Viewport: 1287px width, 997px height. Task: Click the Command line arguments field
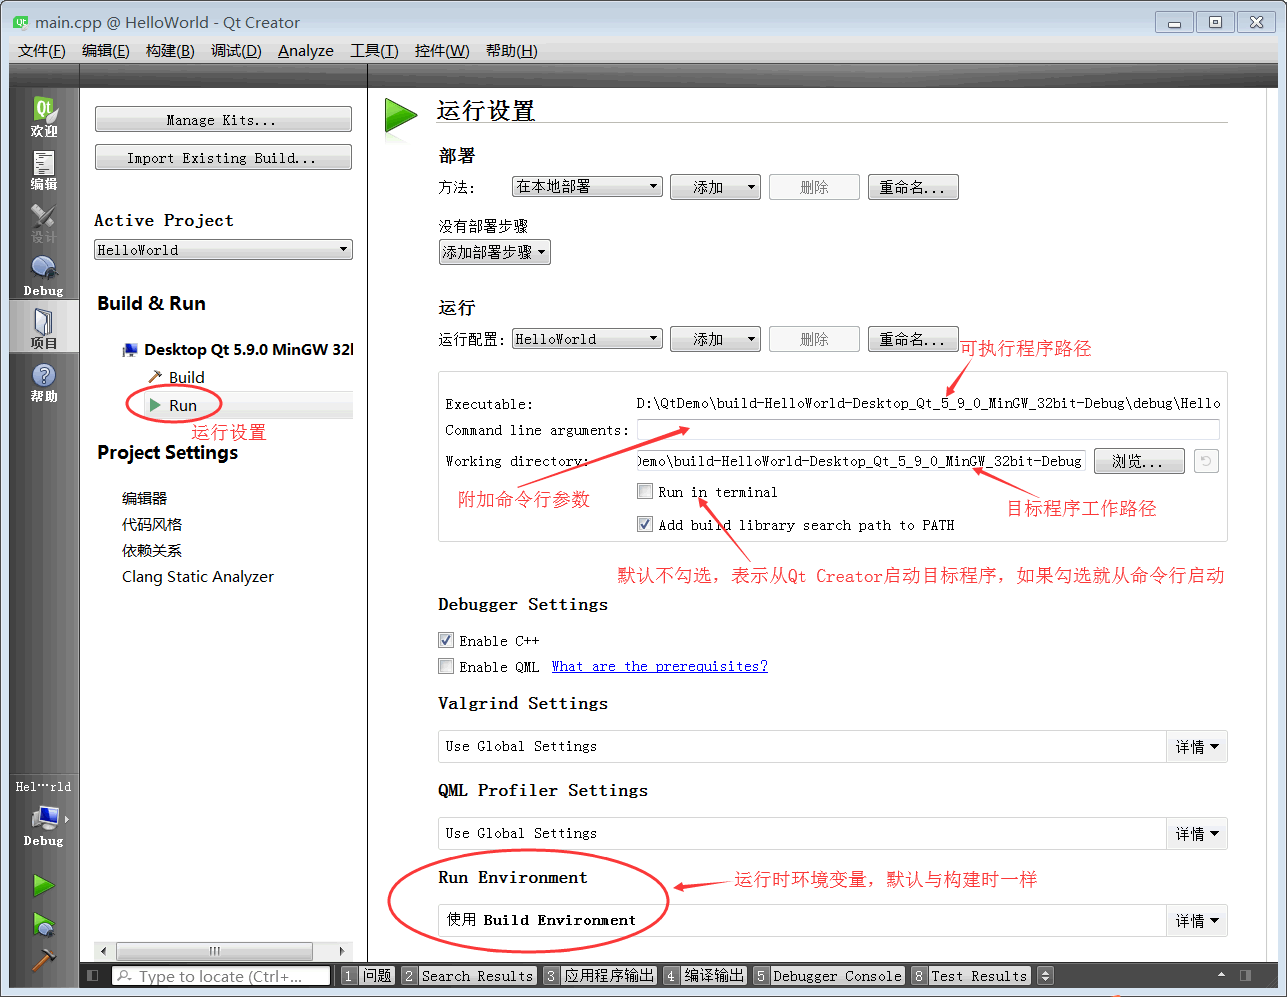(928, 429)
